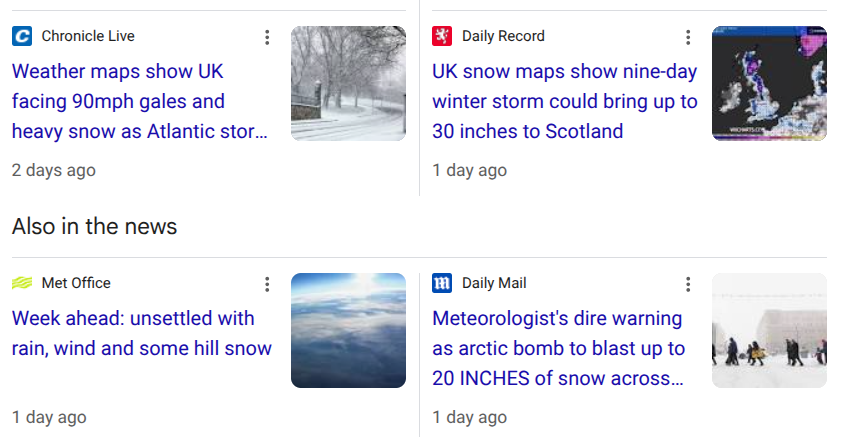The height and width of the screenshot is (437, 862).
Task: Click the UK snow map thumbnail
Action: point(769,84)
